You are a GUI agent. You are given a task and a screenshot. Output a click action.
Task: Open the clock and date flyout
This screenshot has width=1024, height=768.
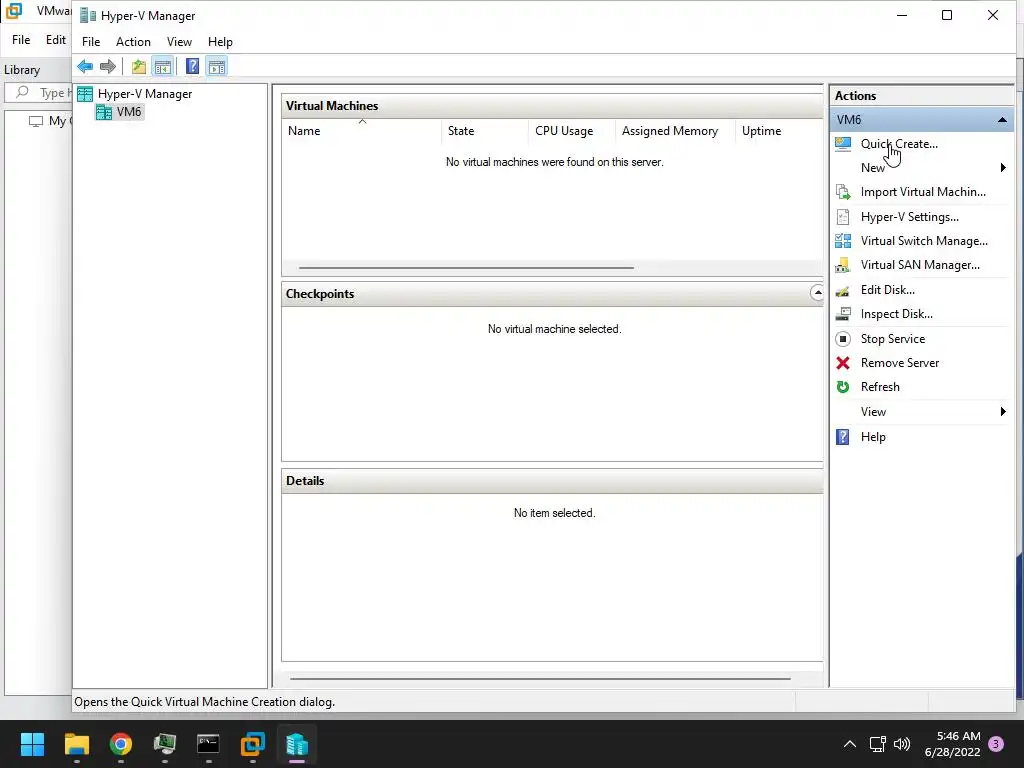coord(952,744)
